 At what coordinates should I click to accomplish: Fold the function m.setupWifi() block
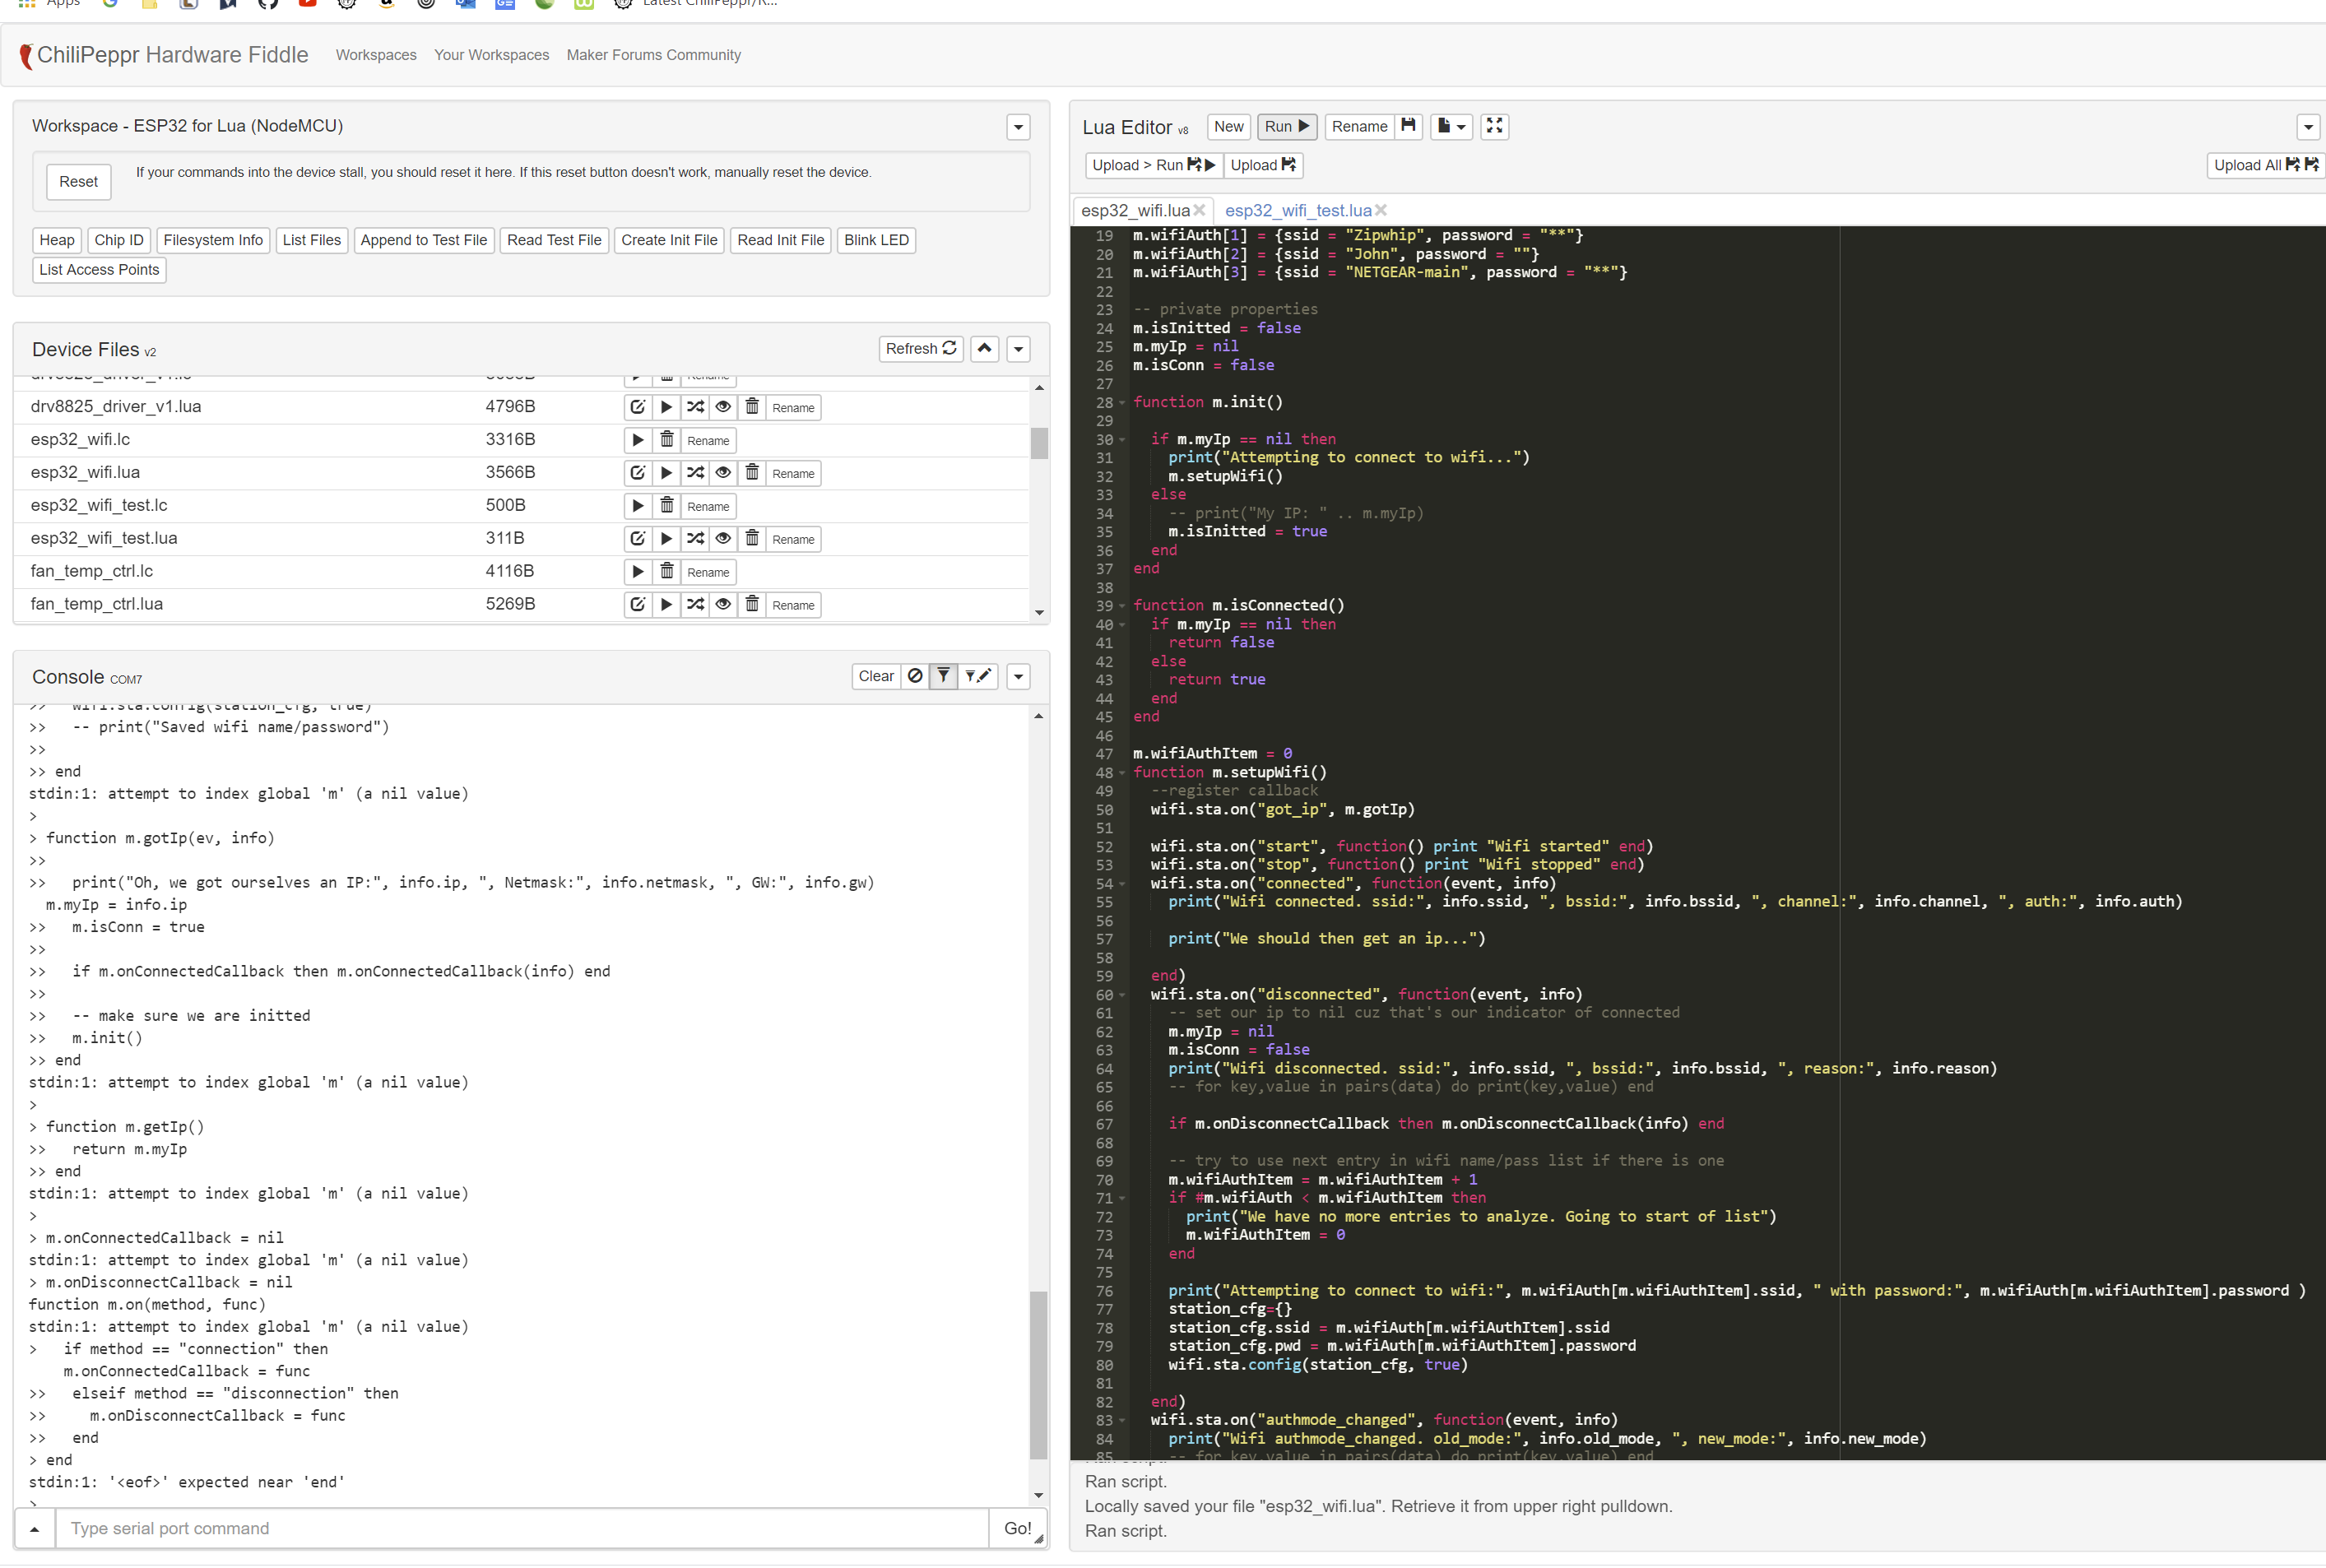pos(1122,773)
